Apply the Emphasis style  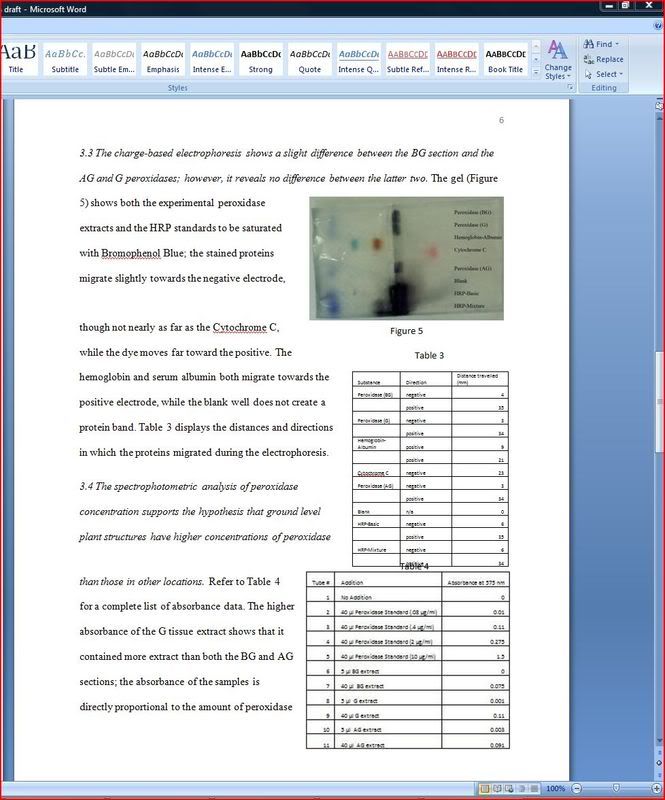point(163,59)
